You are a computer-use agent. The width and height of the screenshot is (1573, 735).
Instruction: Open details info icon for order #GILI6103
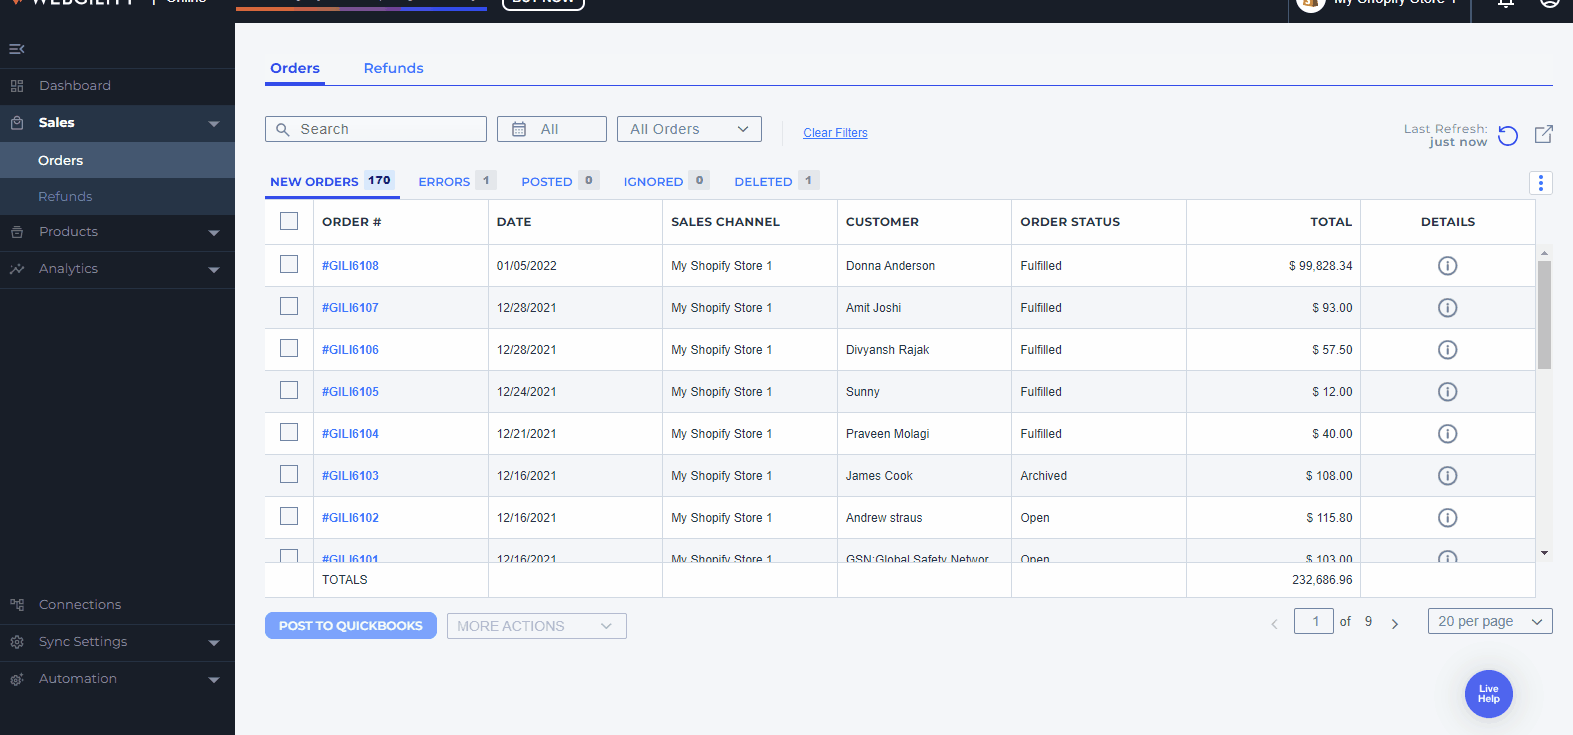click(x=1447, y=476)
